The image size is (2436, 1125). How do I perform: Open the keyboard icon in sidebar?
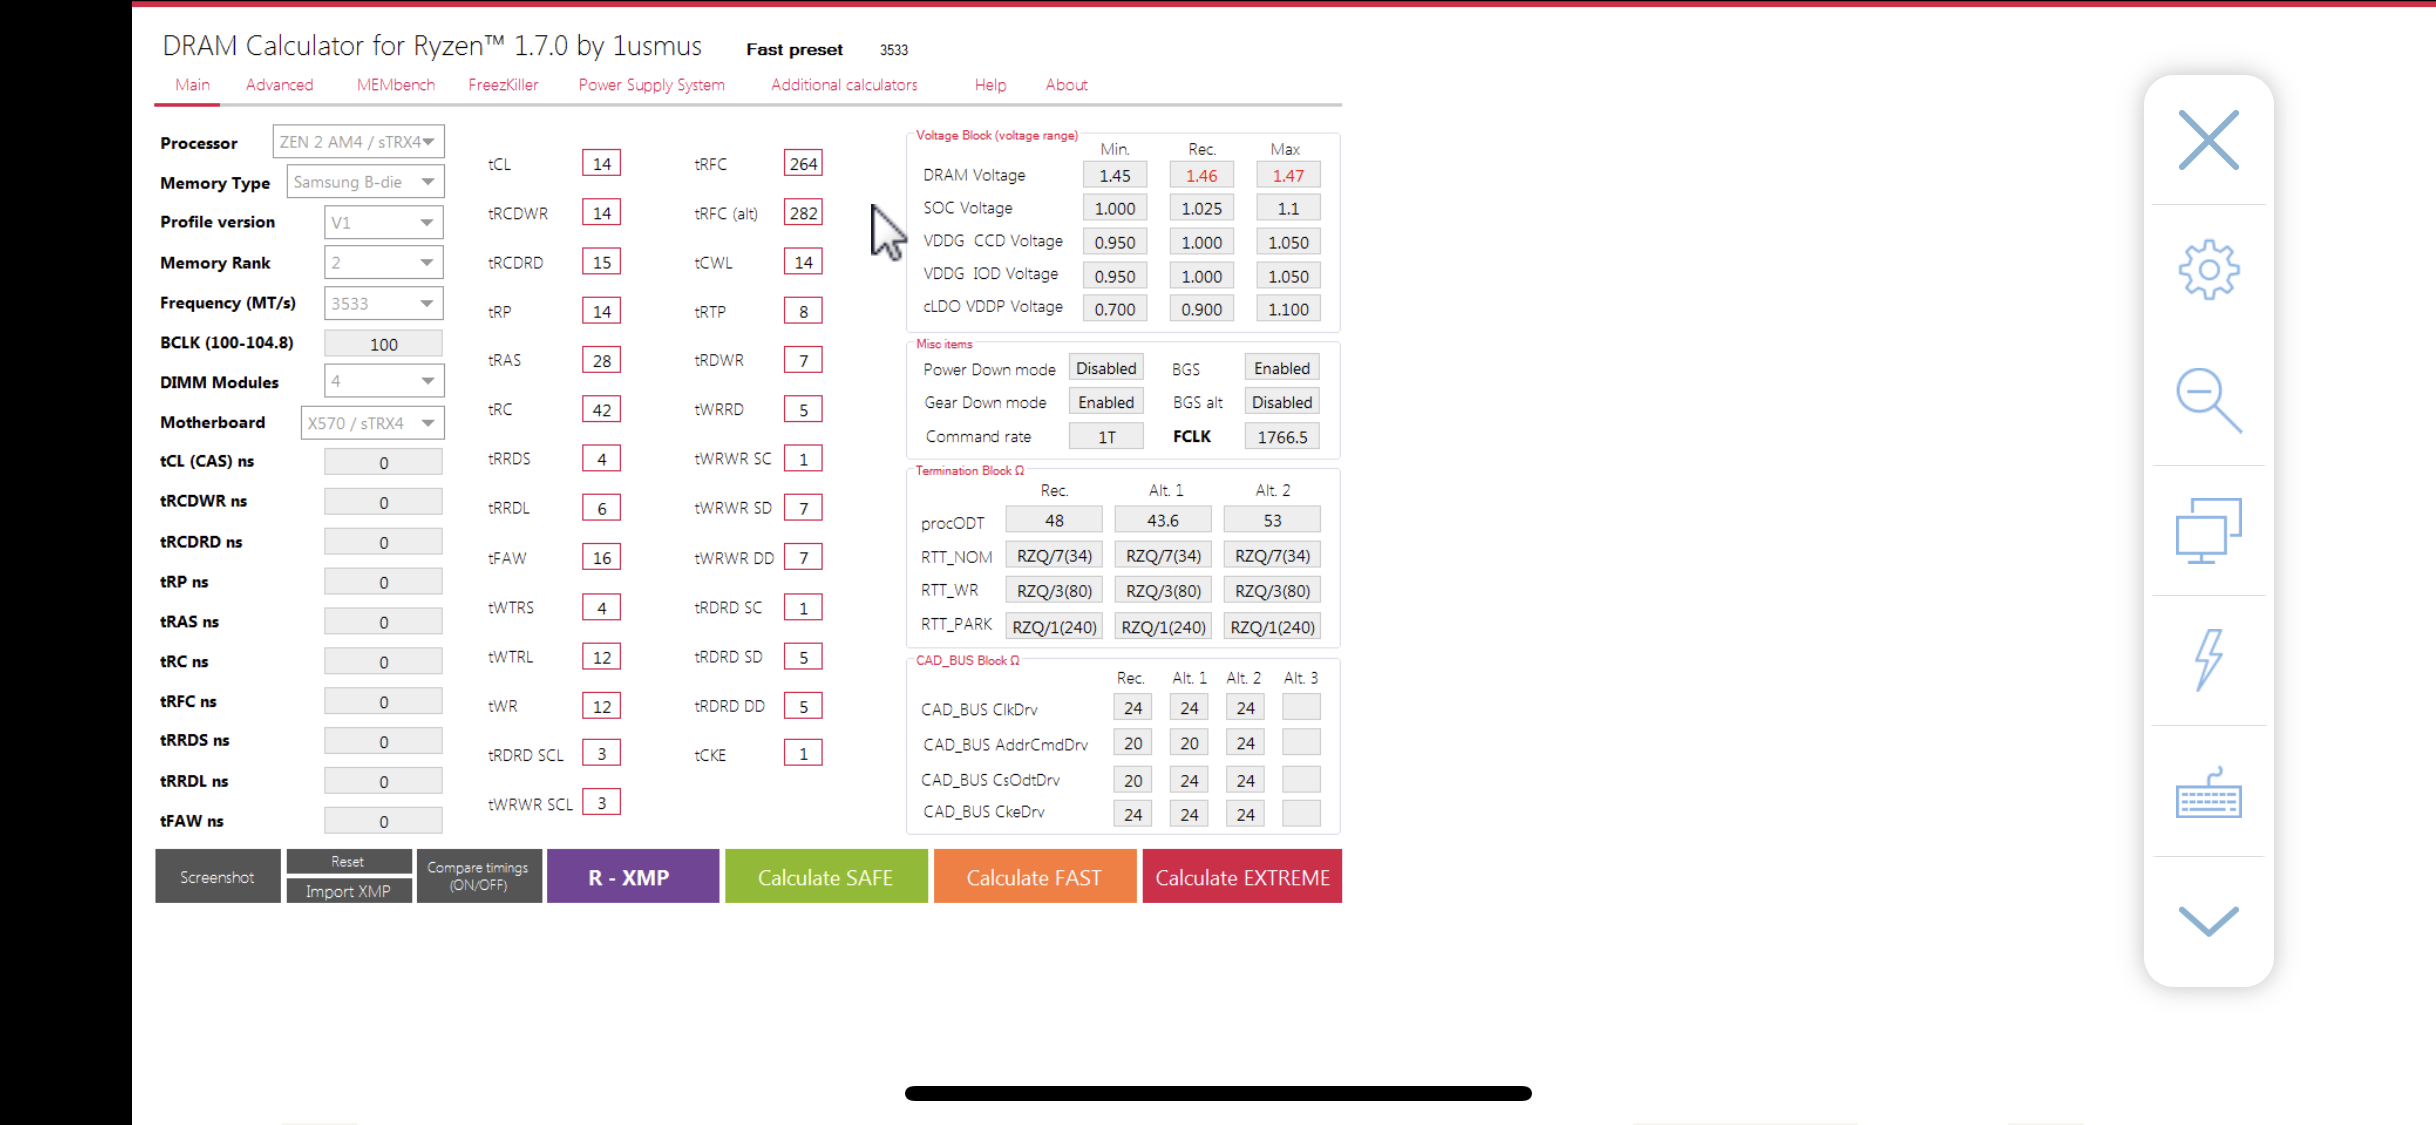(x=2208, y=795)
